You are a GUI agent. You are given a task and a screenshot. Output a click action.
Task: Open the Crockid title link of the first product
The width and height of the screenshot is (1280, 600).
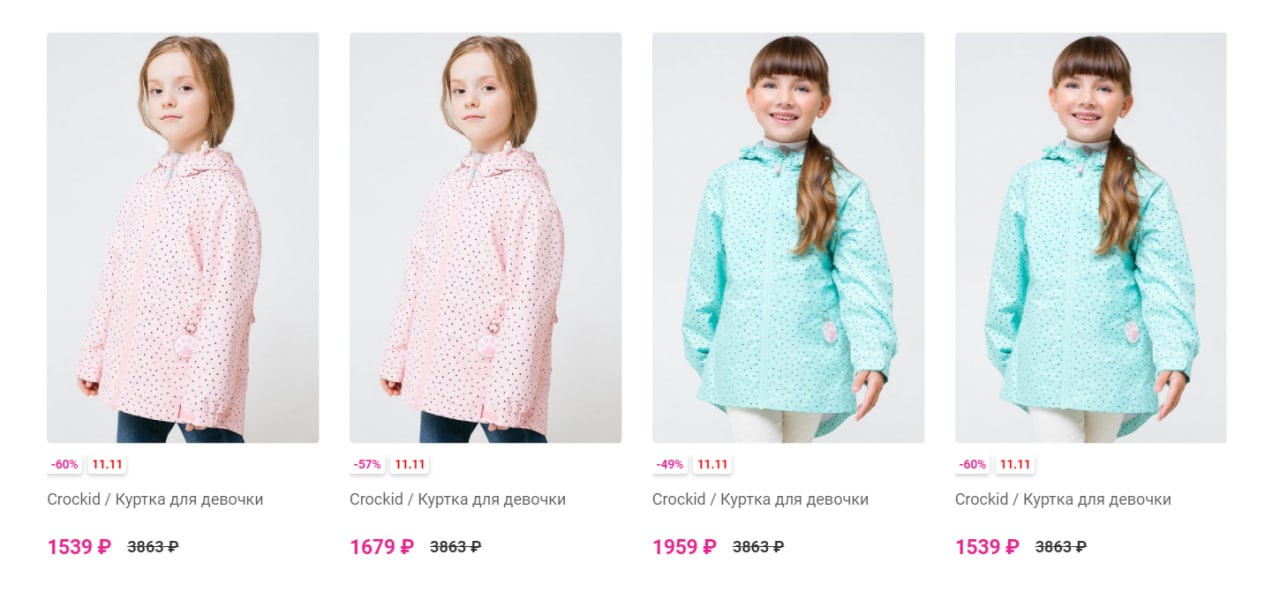[155, 499]
